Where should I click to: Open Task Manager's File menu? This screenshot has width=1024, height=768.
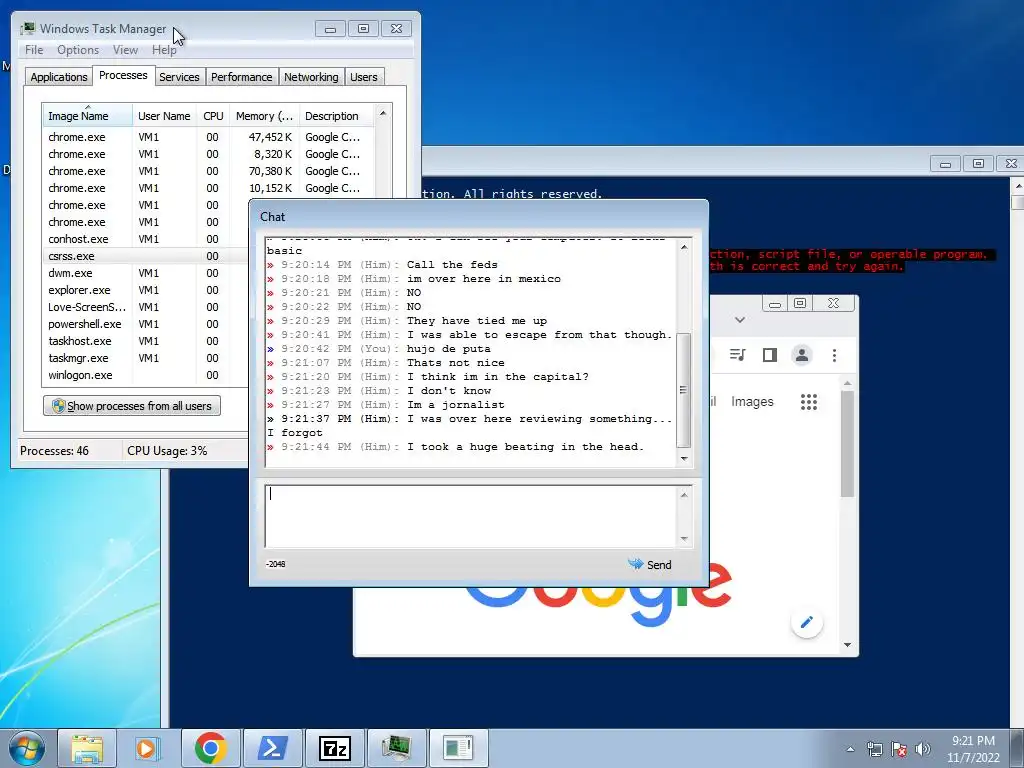[34, 50]
